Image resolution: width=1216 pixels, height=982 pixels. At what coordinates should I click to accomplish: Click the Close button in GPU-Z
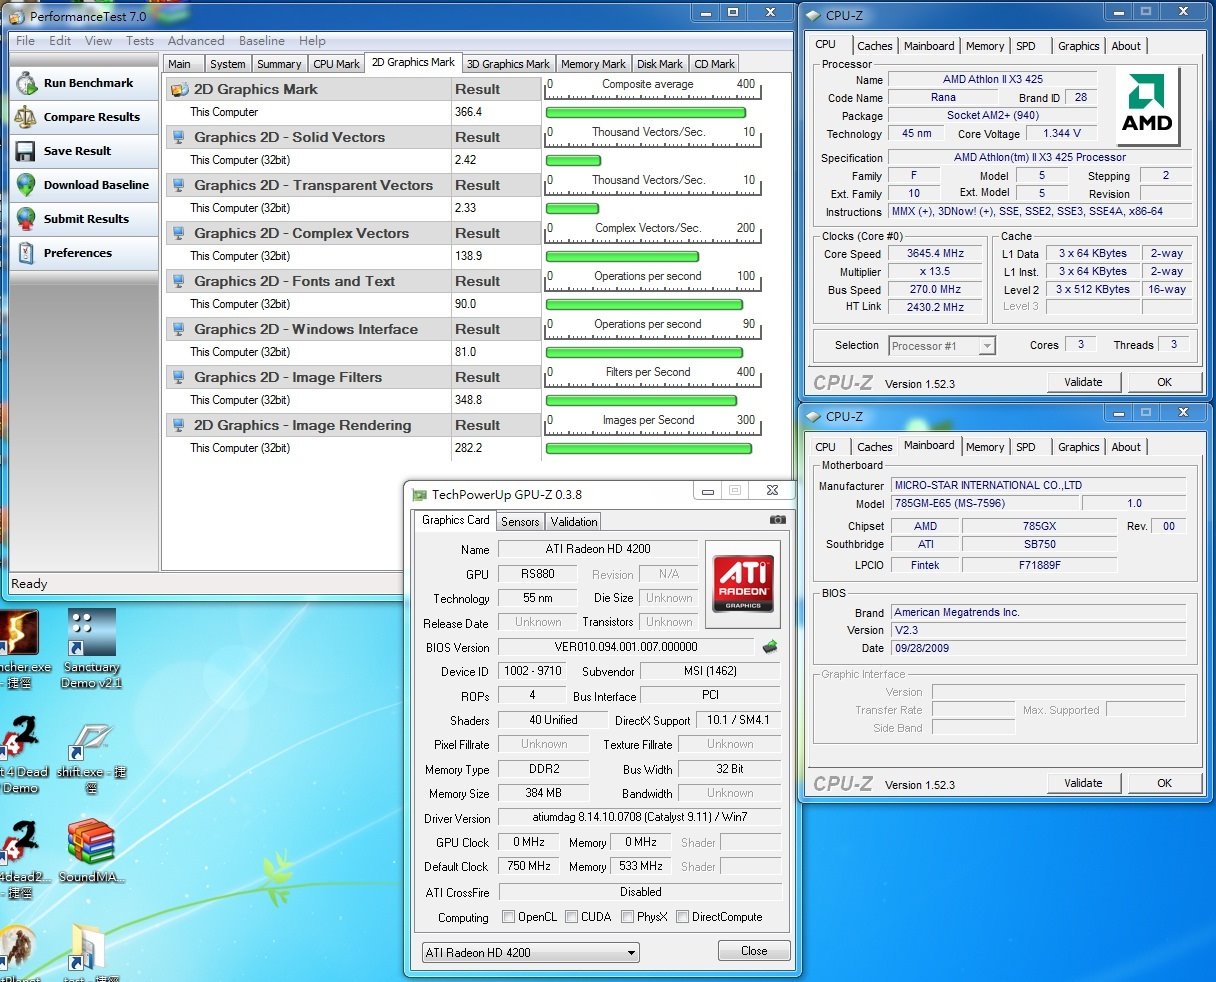[x=754, y=951]
